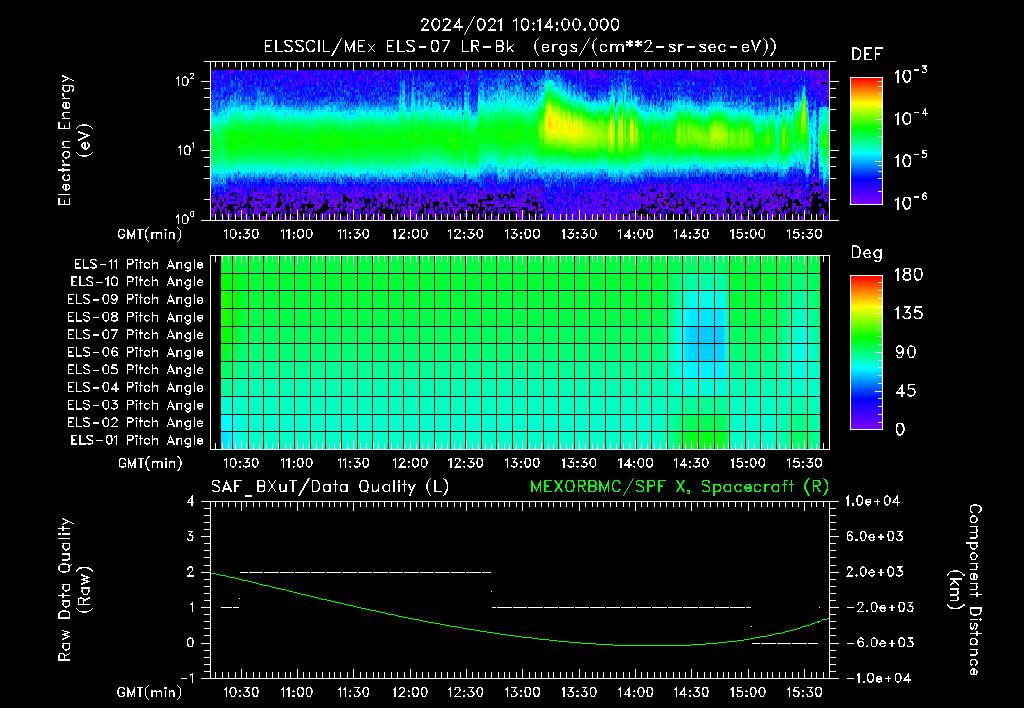Click the pitch angle grid panel

(x=520, y=353)
